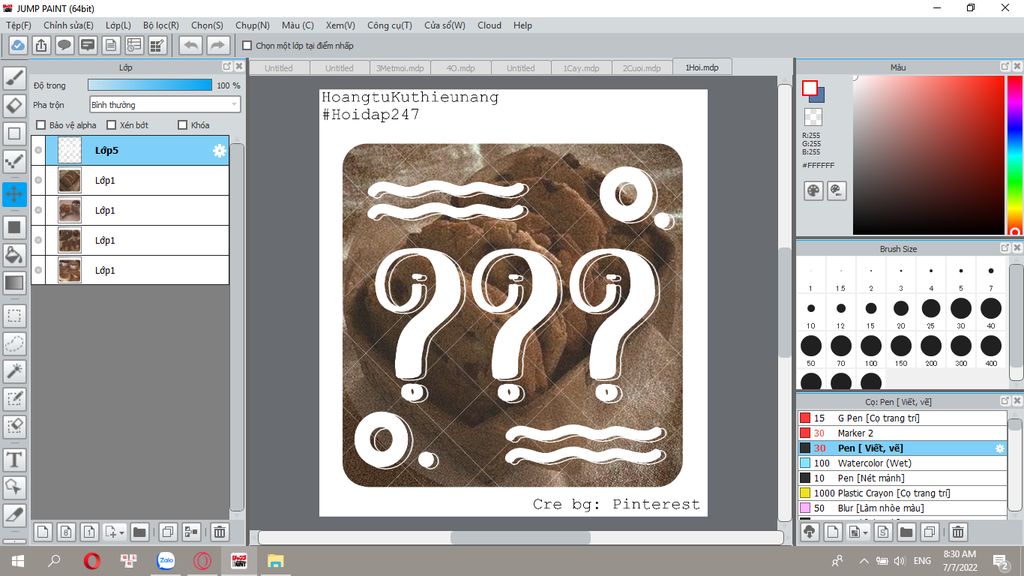
Task: Click the foreground white color swatch
Action: [x=810, y=88]
